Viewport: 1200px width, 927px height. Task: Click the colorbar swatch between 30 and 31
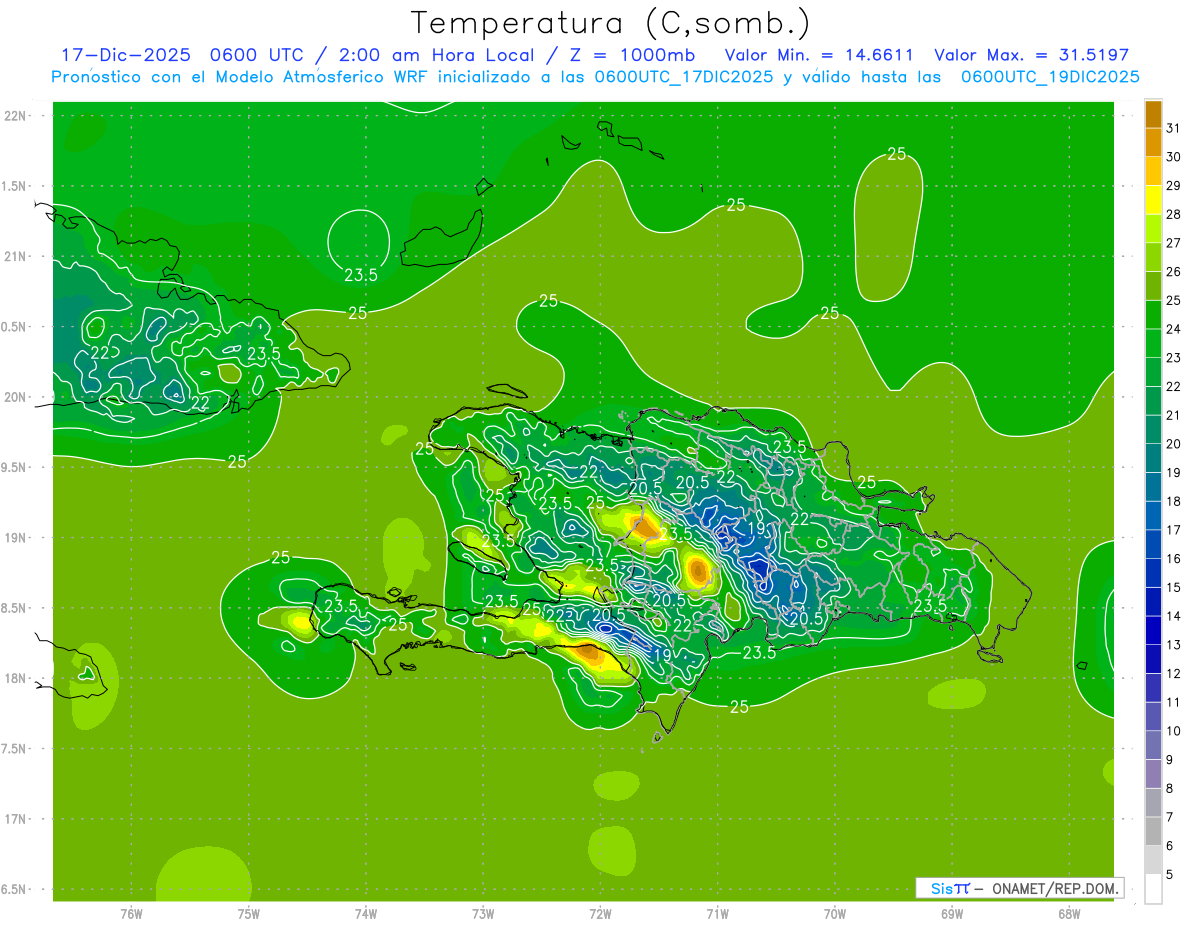1153,142
